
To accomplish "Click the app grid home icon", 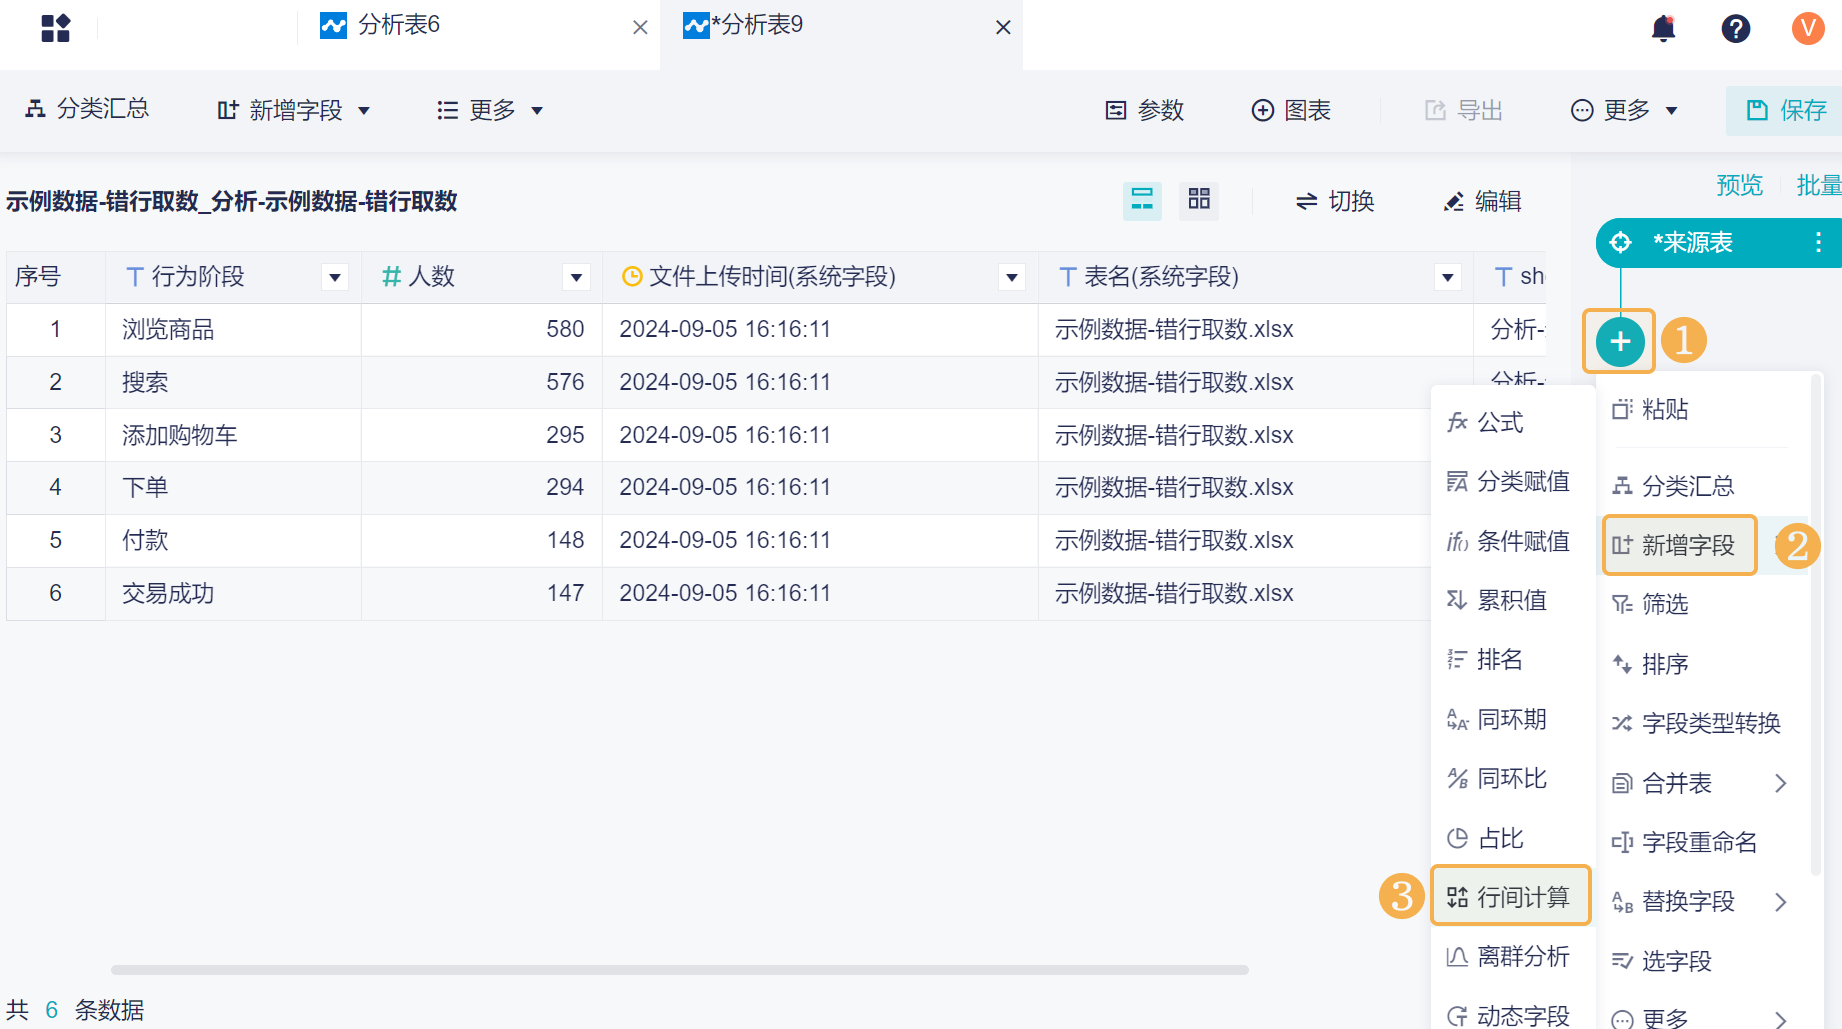I will tap(56, 28).
